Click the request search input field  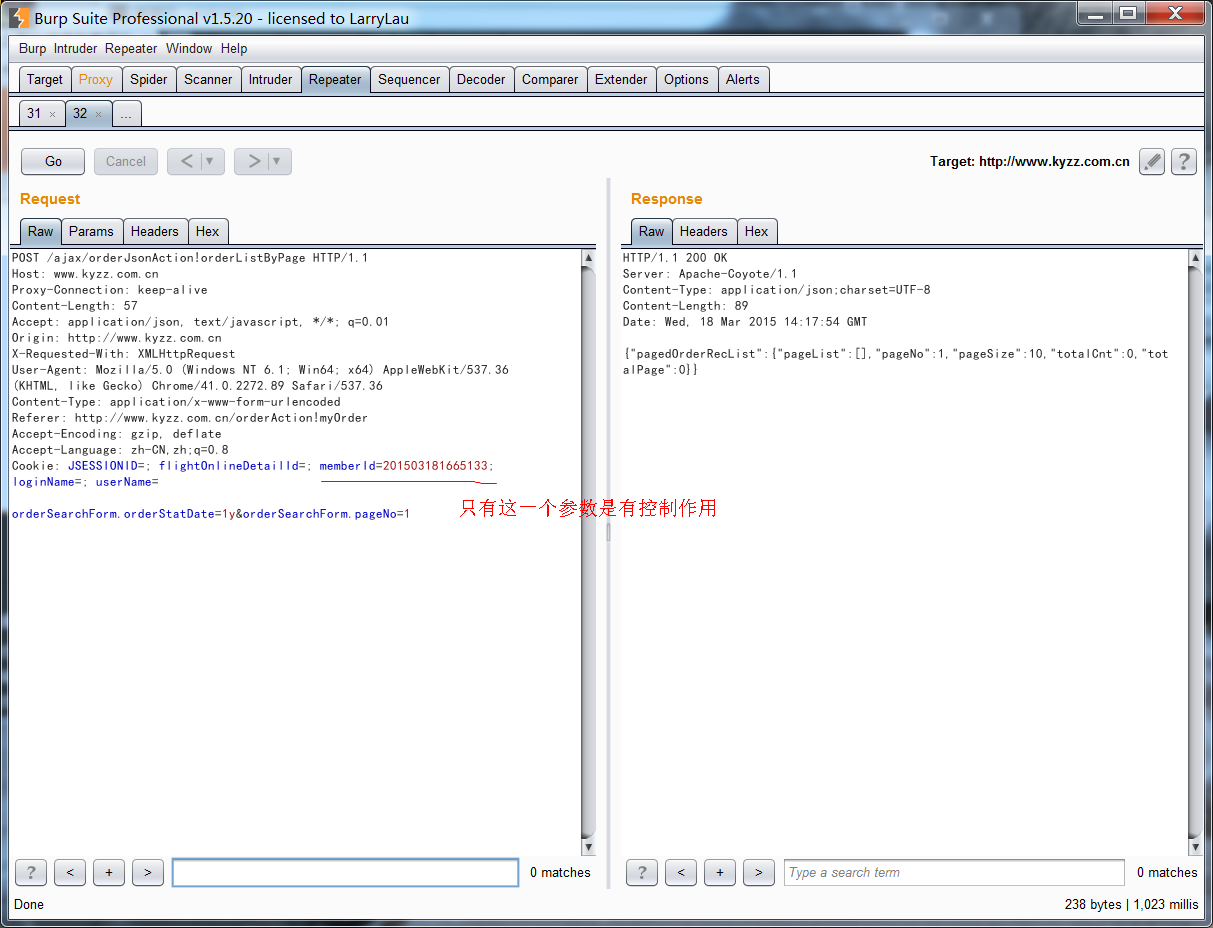pyautogui.click(x=345, y=873)
